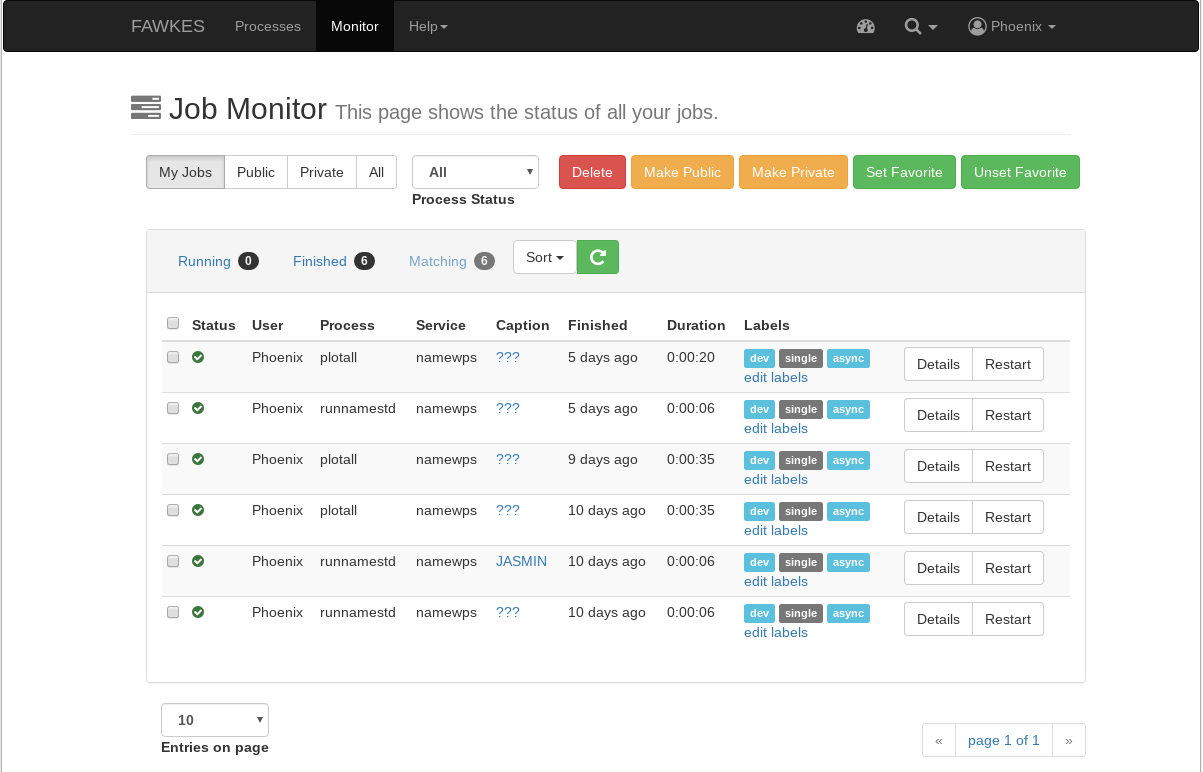Open the dashboard gauge icon in navbar
The image size is (1203, 772).
pyautogui.click(x=866, y=27)
